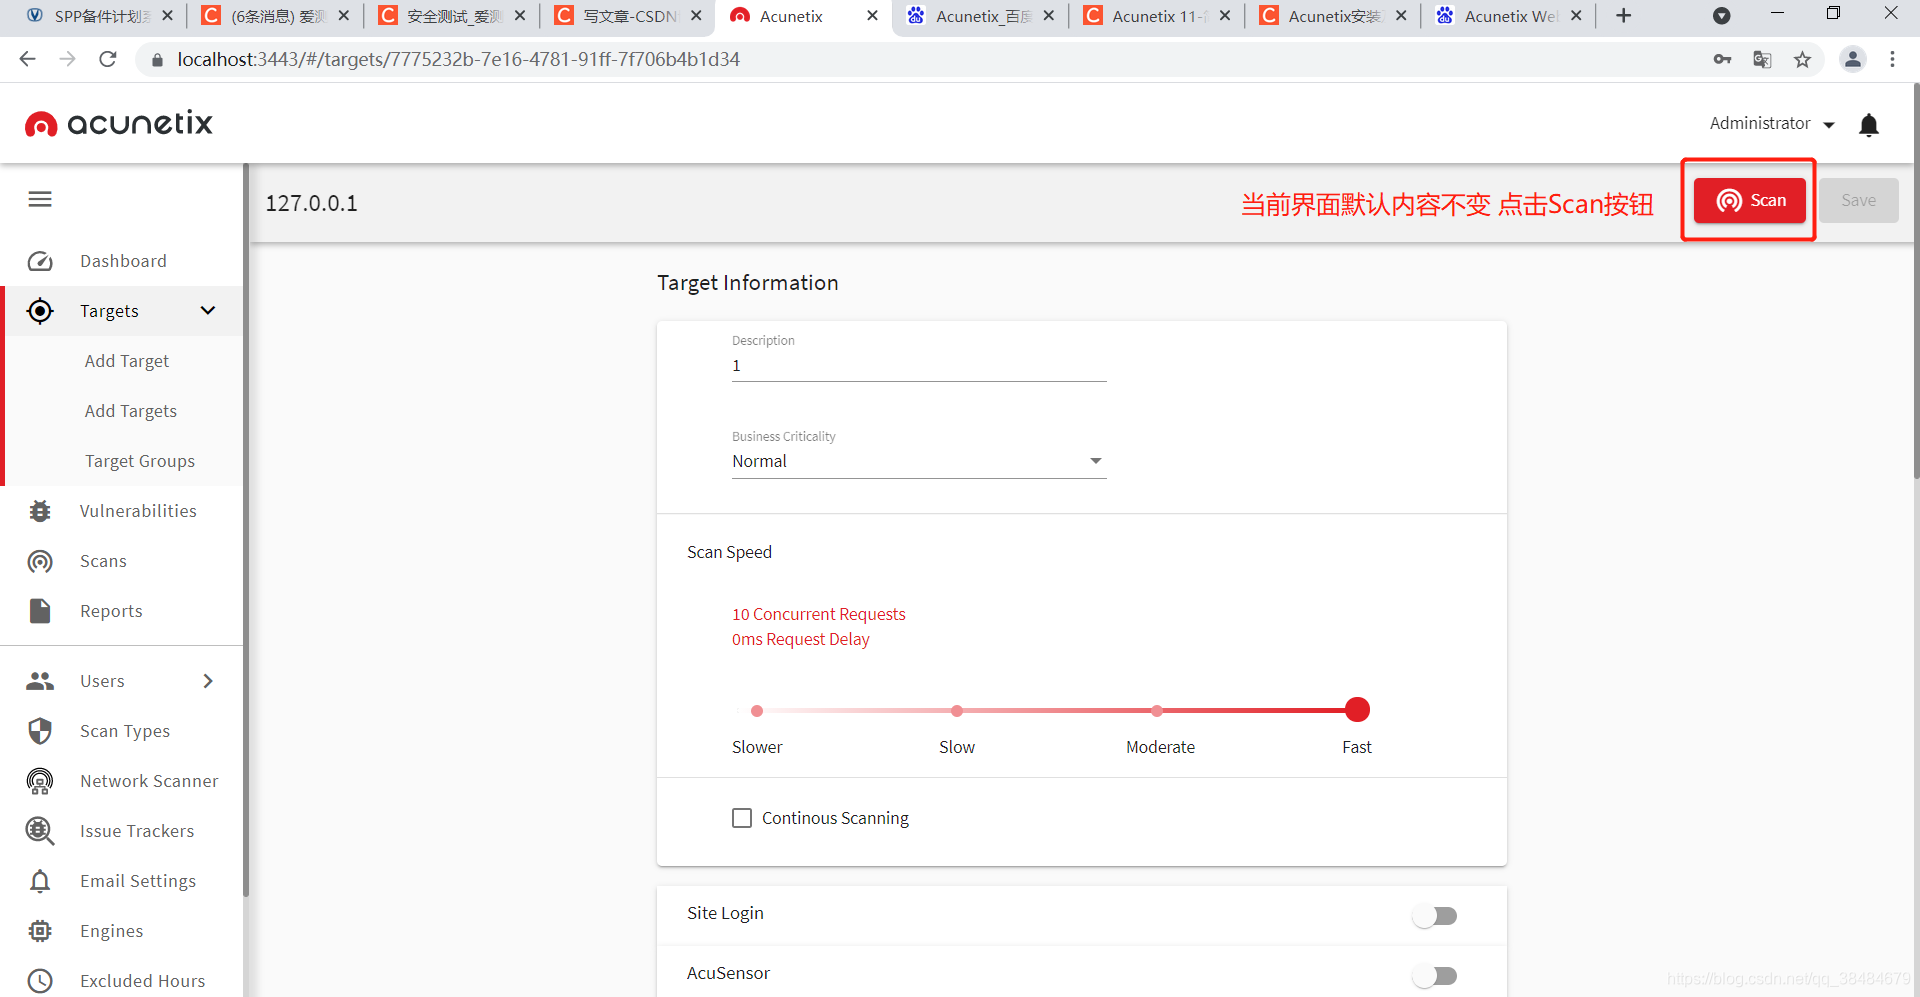Open the Administrator account dropdown
1920x997 pixels.
click(x=1772, y=124)
